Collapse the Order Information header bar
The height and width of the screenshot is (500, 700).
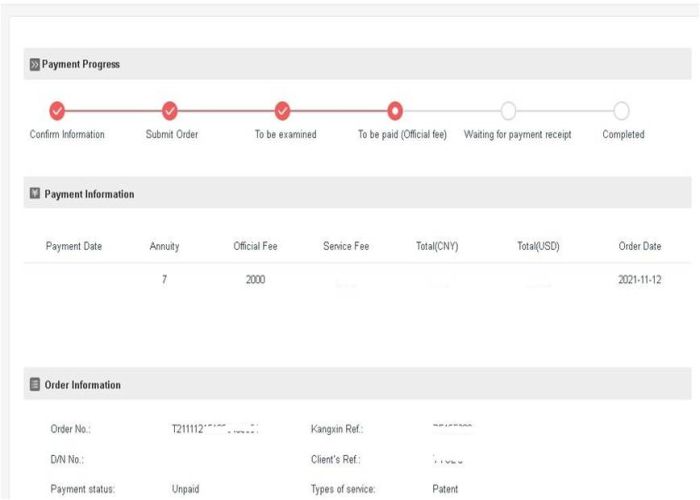point(357,385)
